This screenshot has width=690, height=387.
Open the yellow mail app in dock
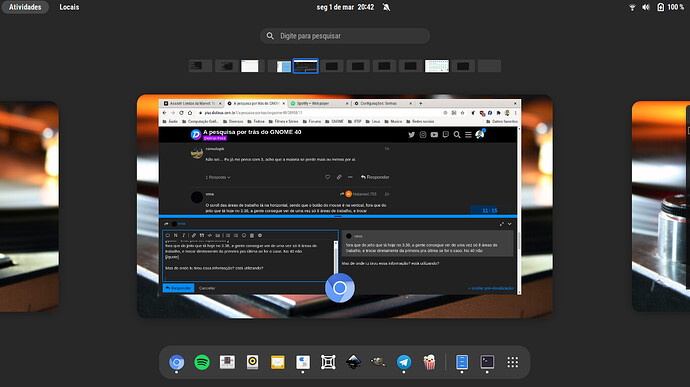(x=278, y=362)
